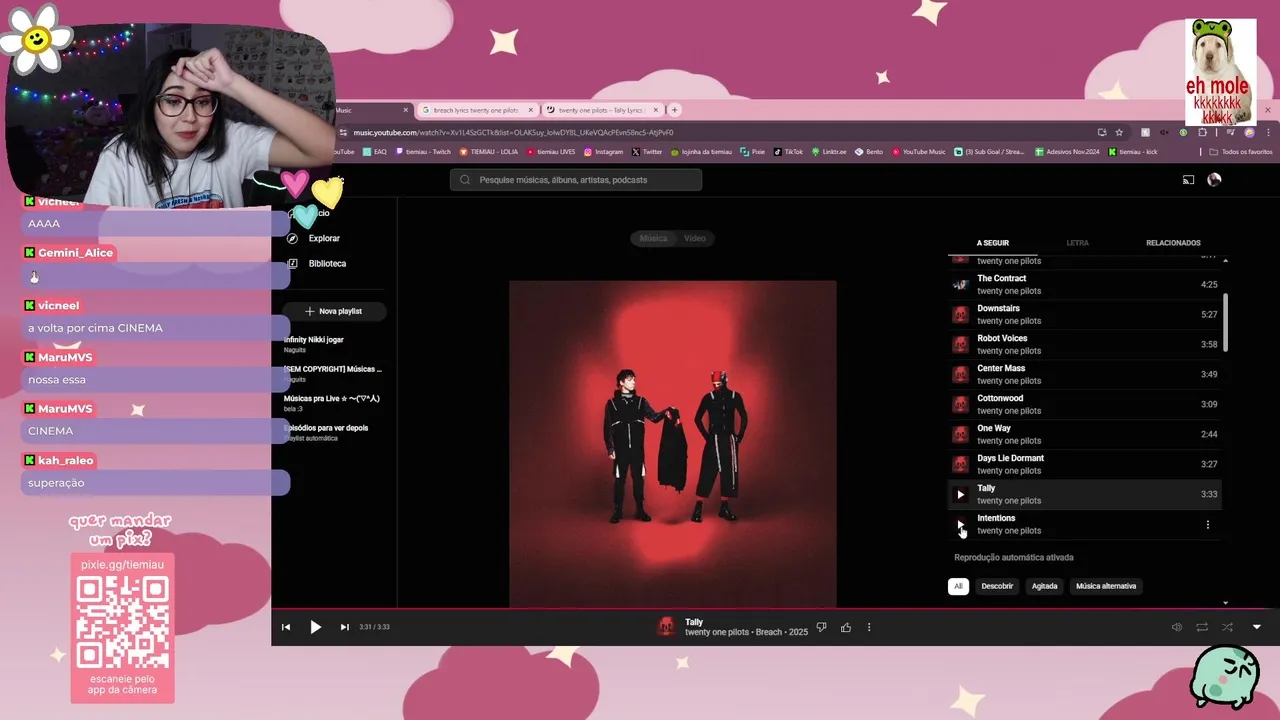Open the Infinity Nikki jogar playlist
This screenshot has height=720, width=1280.
click(x=314, y=344)
